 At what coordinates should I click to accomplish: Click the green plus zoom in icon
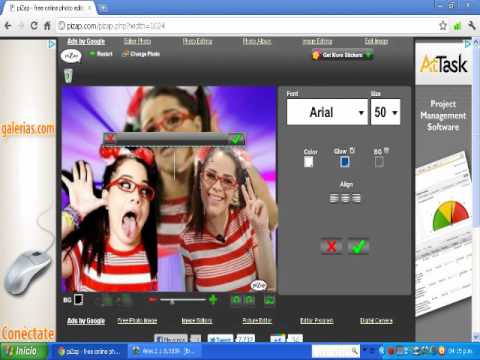pos(213,300)
